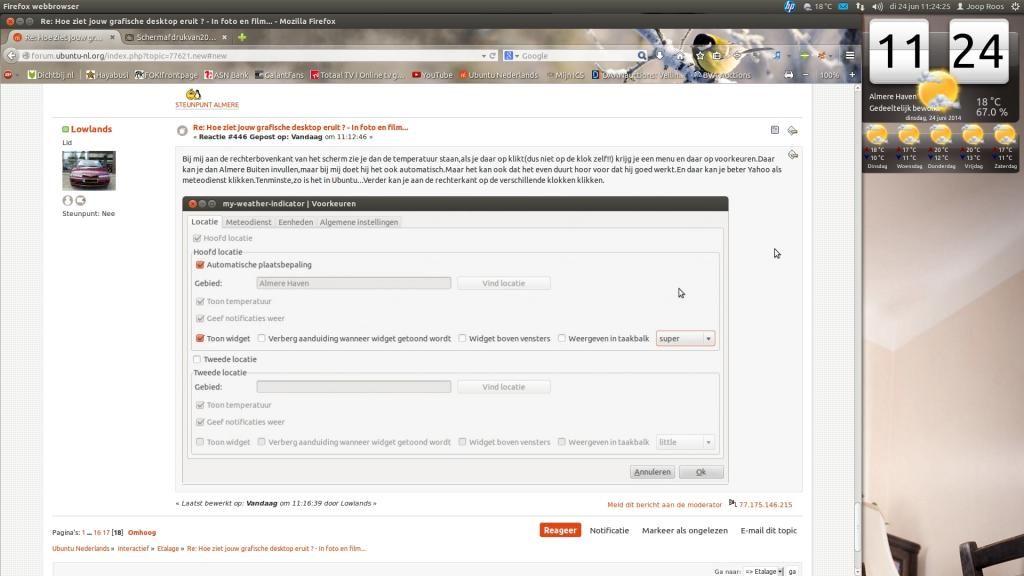
Task: Click the HP icon in system tray
Action: click(x=790, y=6)
